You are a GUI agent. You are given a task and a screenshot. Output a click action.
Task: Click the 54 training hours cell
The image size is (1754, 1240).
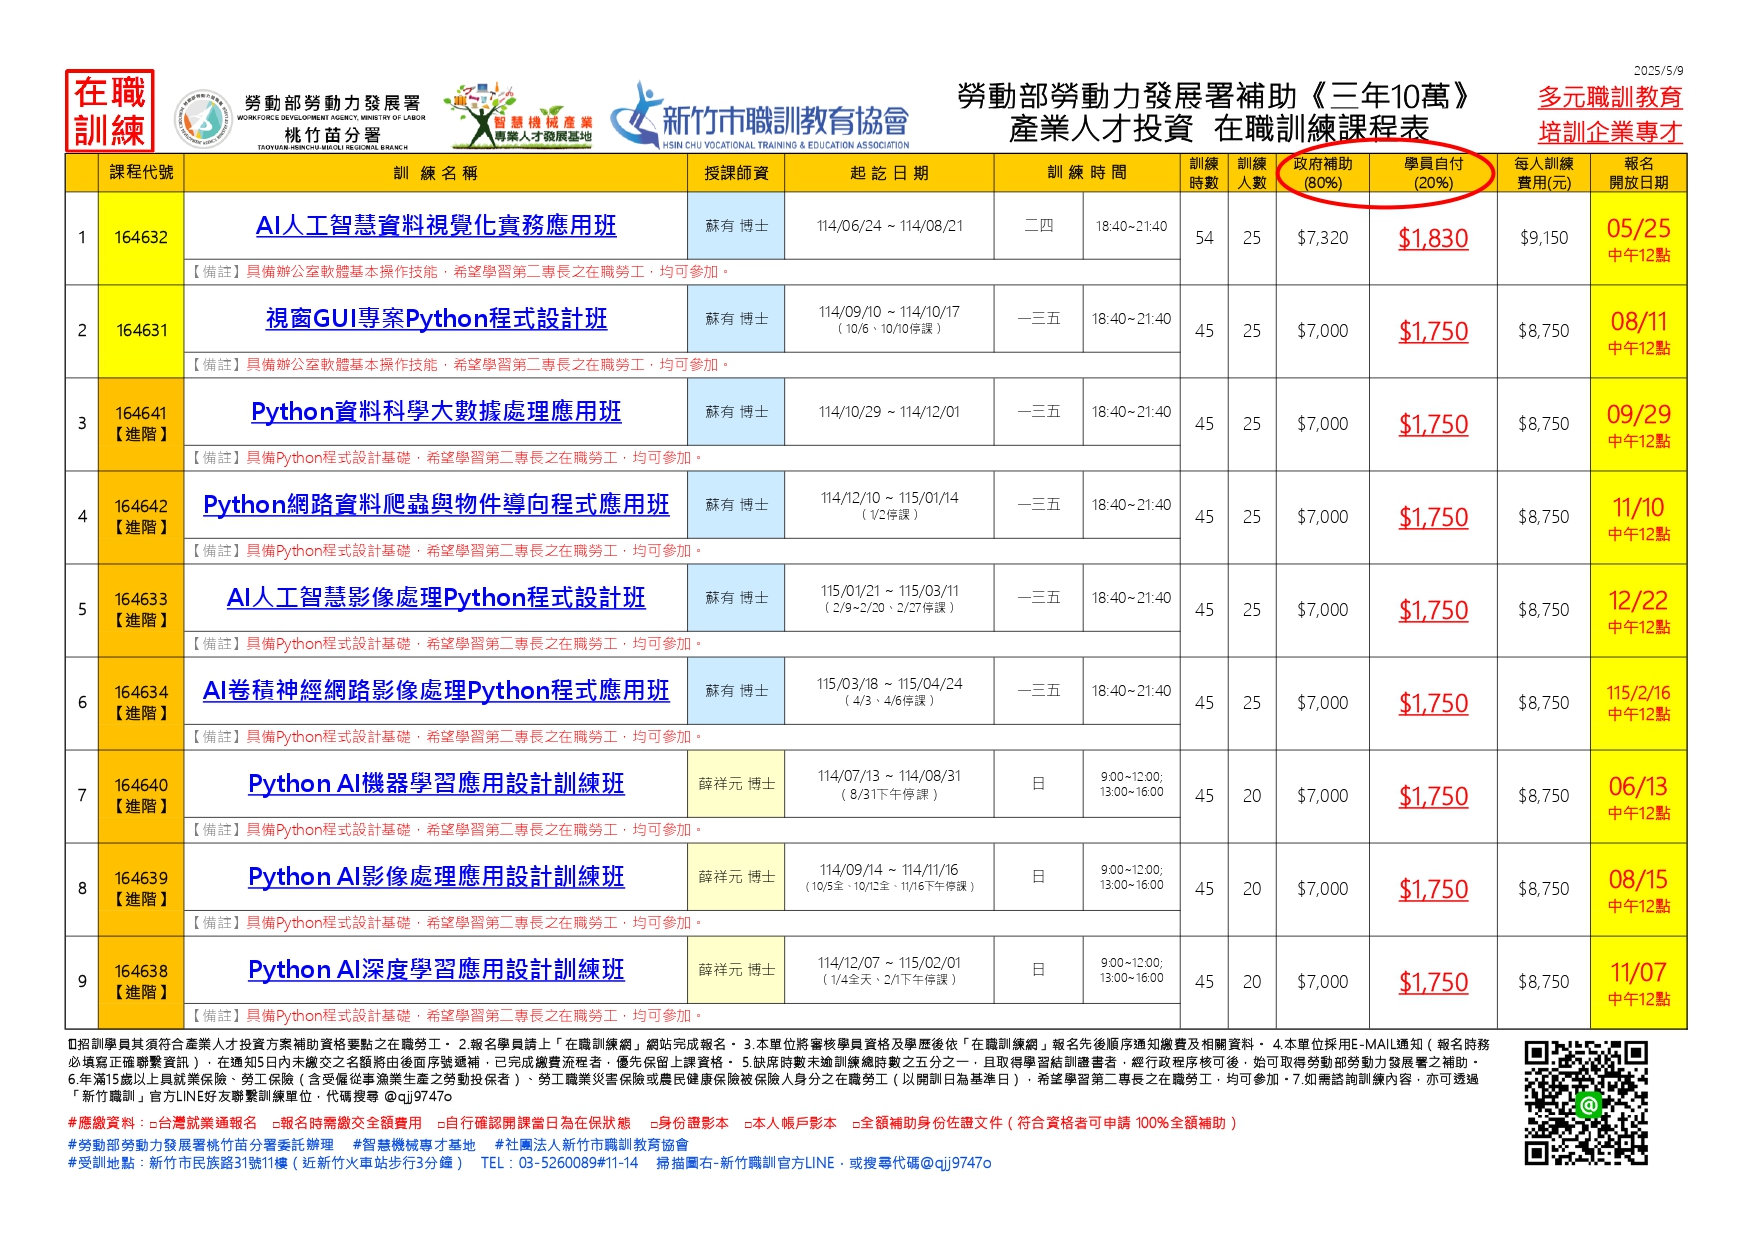(x=1204, y=238)
